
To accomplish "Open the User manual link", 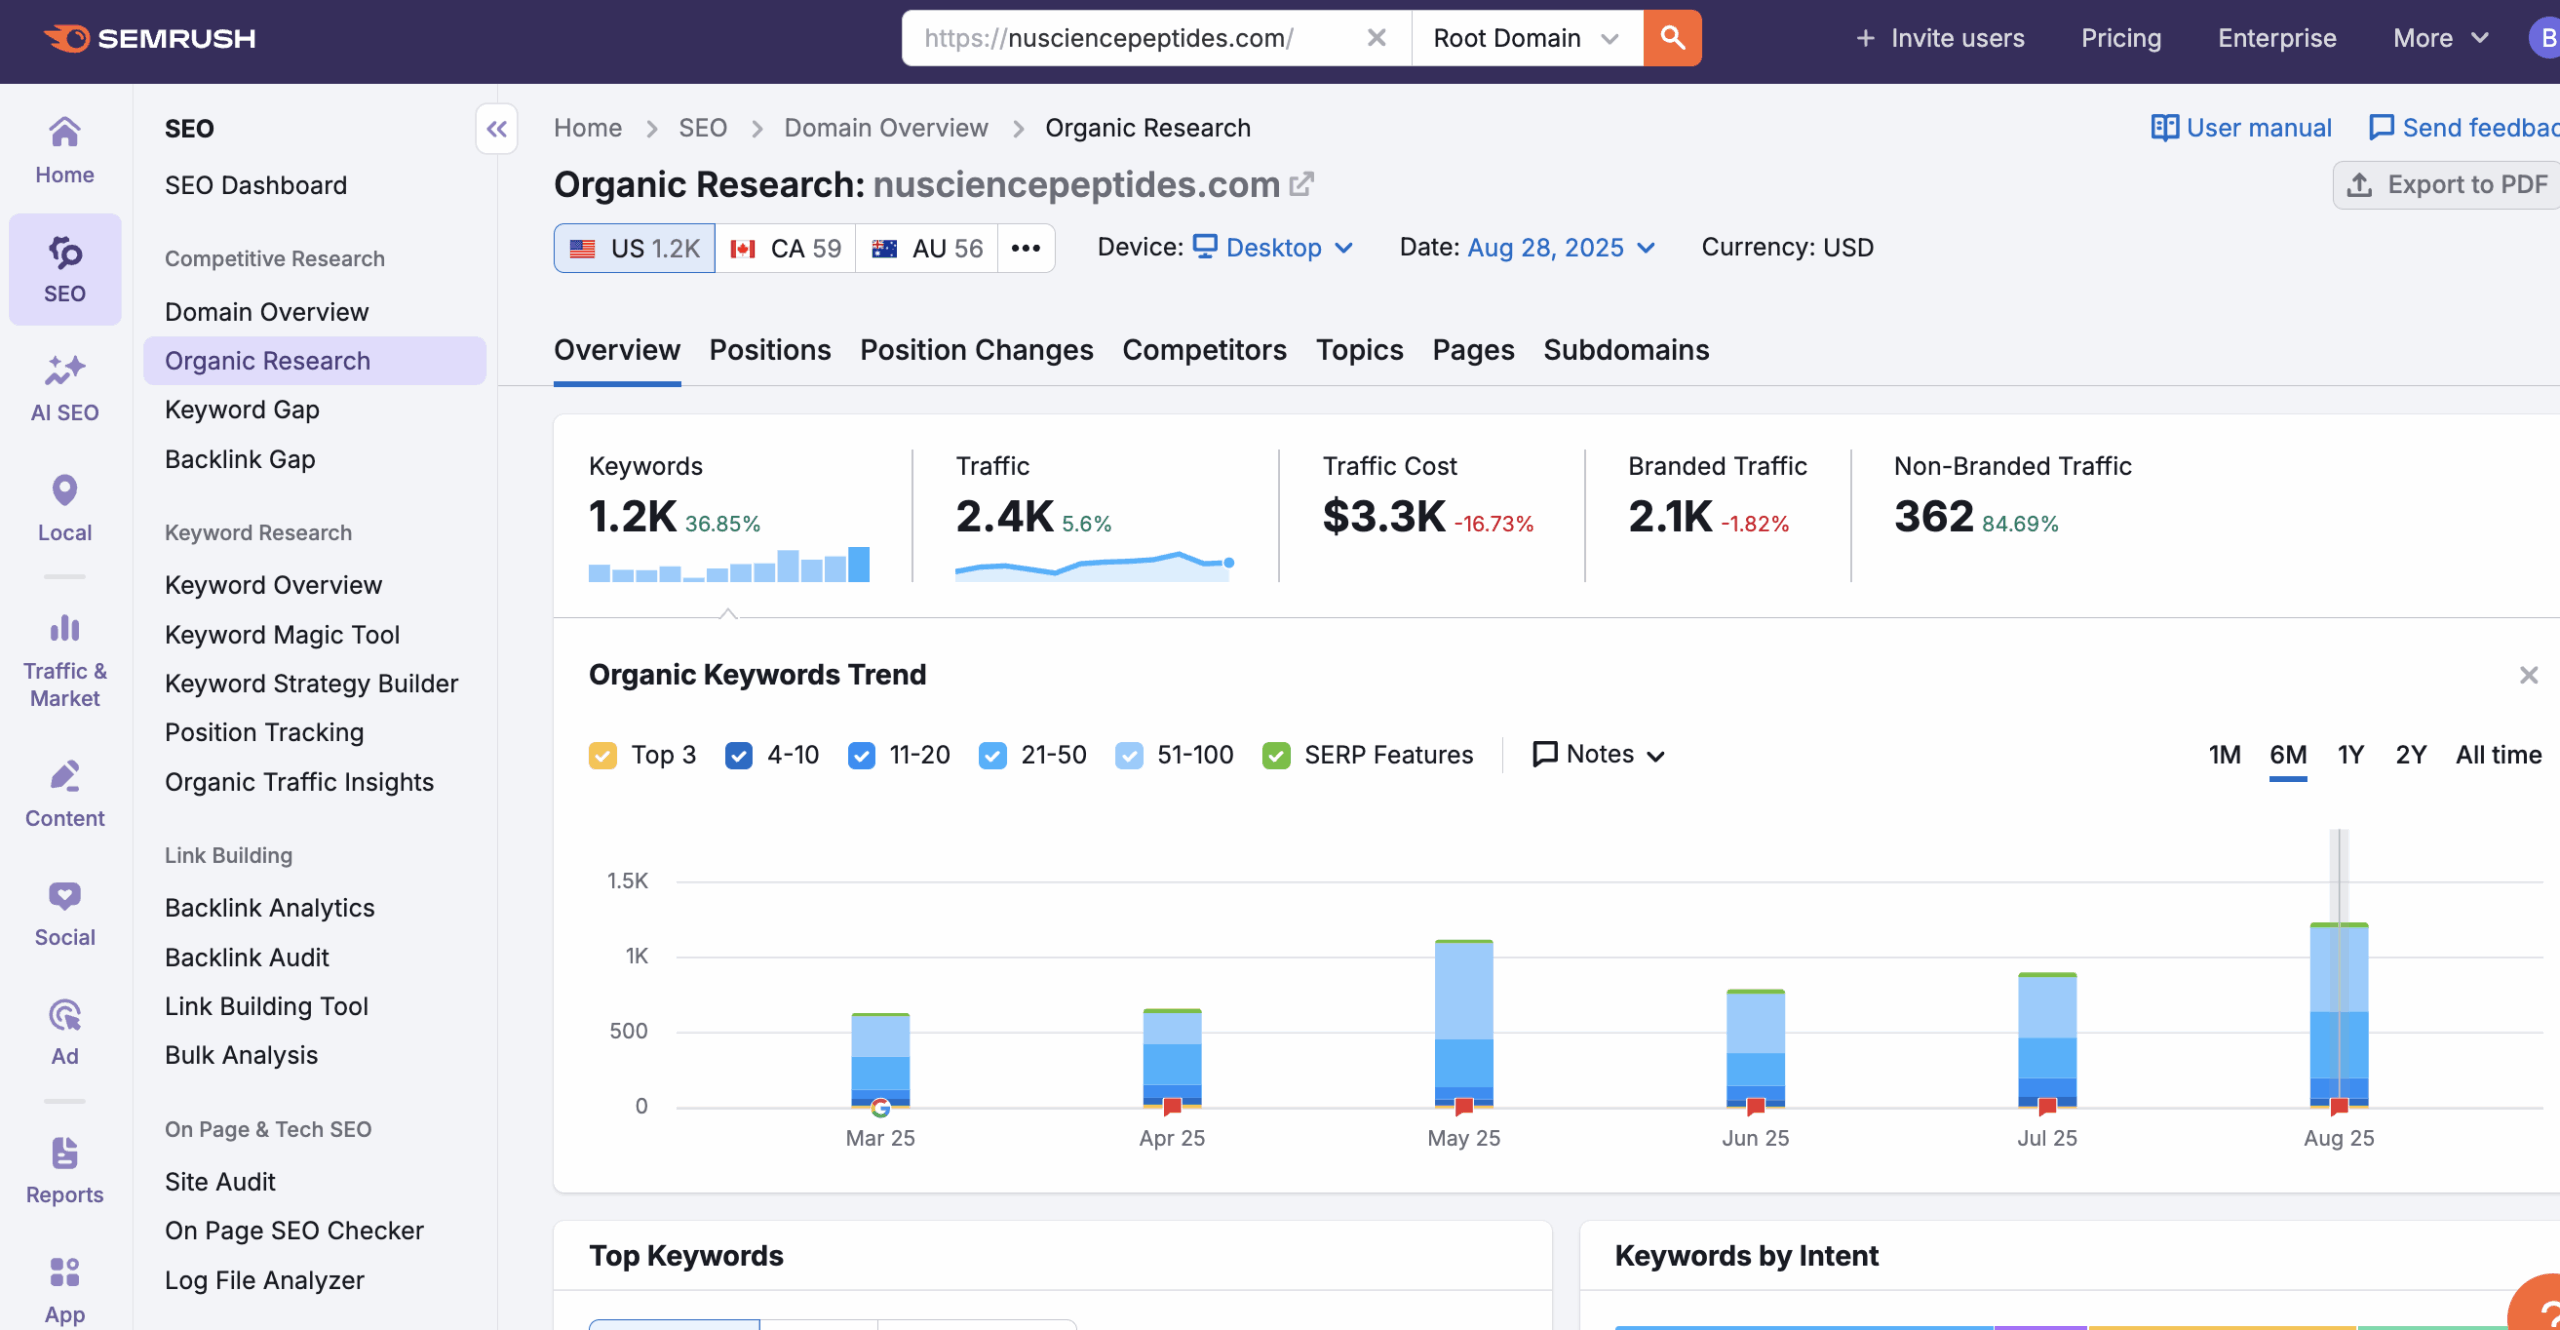I will pyautogui.click(x=2240, y=128).
